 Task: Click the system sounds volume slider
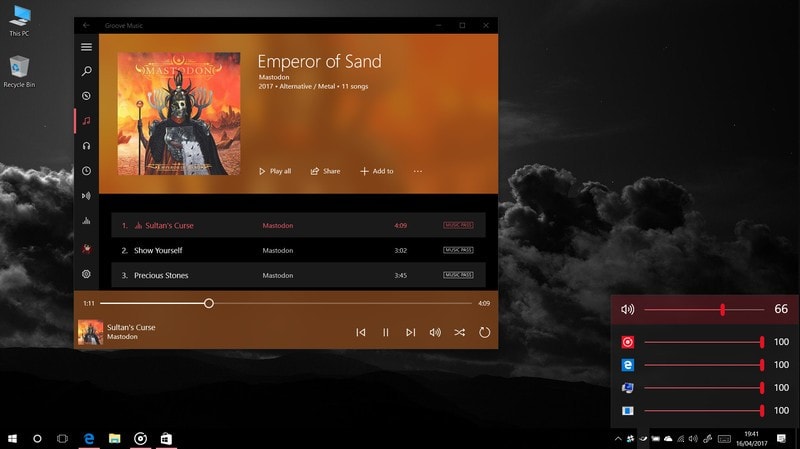click(704, 388)
